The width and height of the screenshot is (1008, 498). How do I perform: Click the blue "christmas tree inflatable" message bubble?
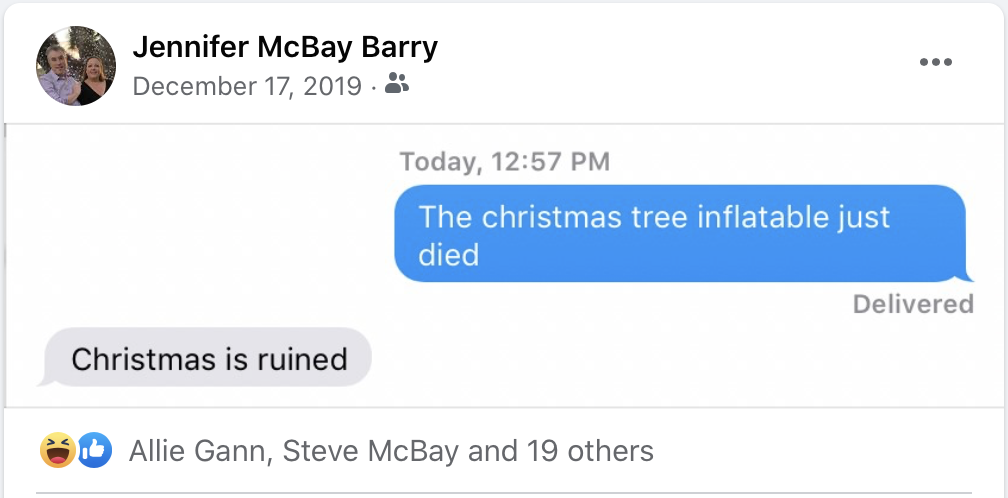click(x=680, y=234)
